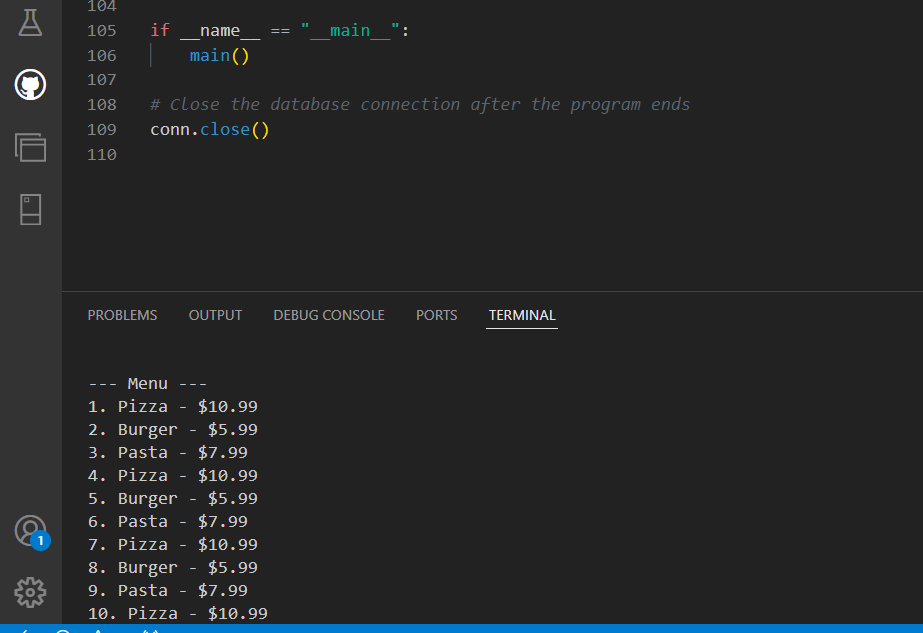The width and height of the screenshot is (923, 633).
Task: Click terminal line "5. Burger - $5.99"
Action: 172,498
